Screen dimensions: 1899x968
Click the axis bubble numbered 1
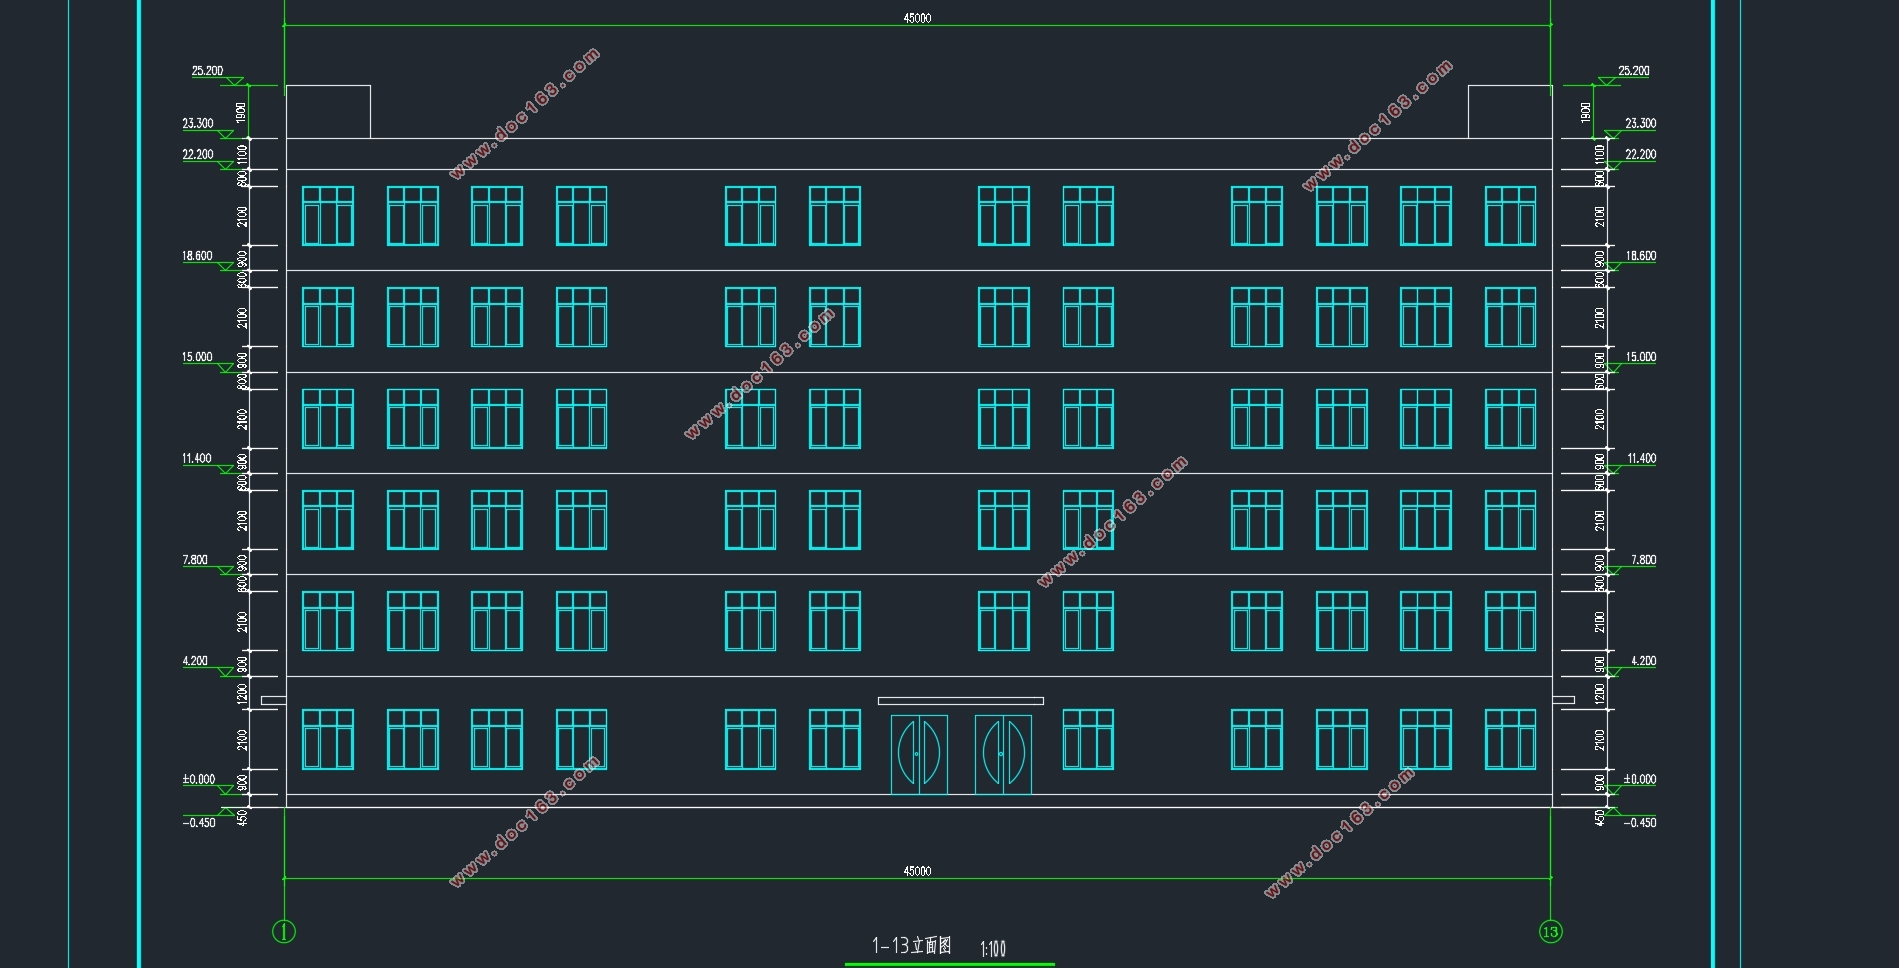coord(284,931)
